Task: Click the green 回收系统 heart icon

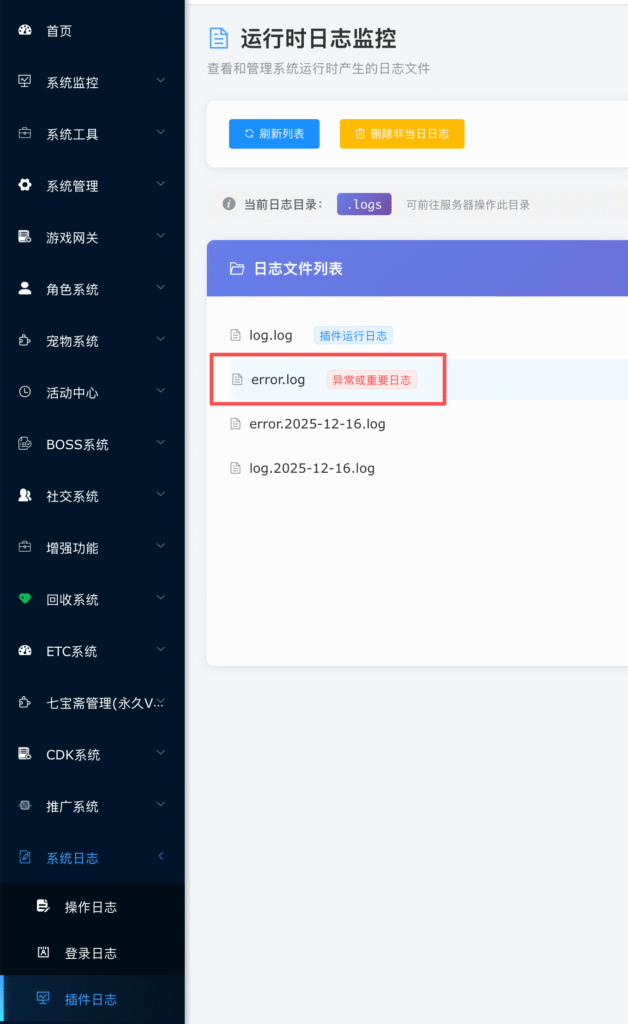Action: [x=25, y=598]
